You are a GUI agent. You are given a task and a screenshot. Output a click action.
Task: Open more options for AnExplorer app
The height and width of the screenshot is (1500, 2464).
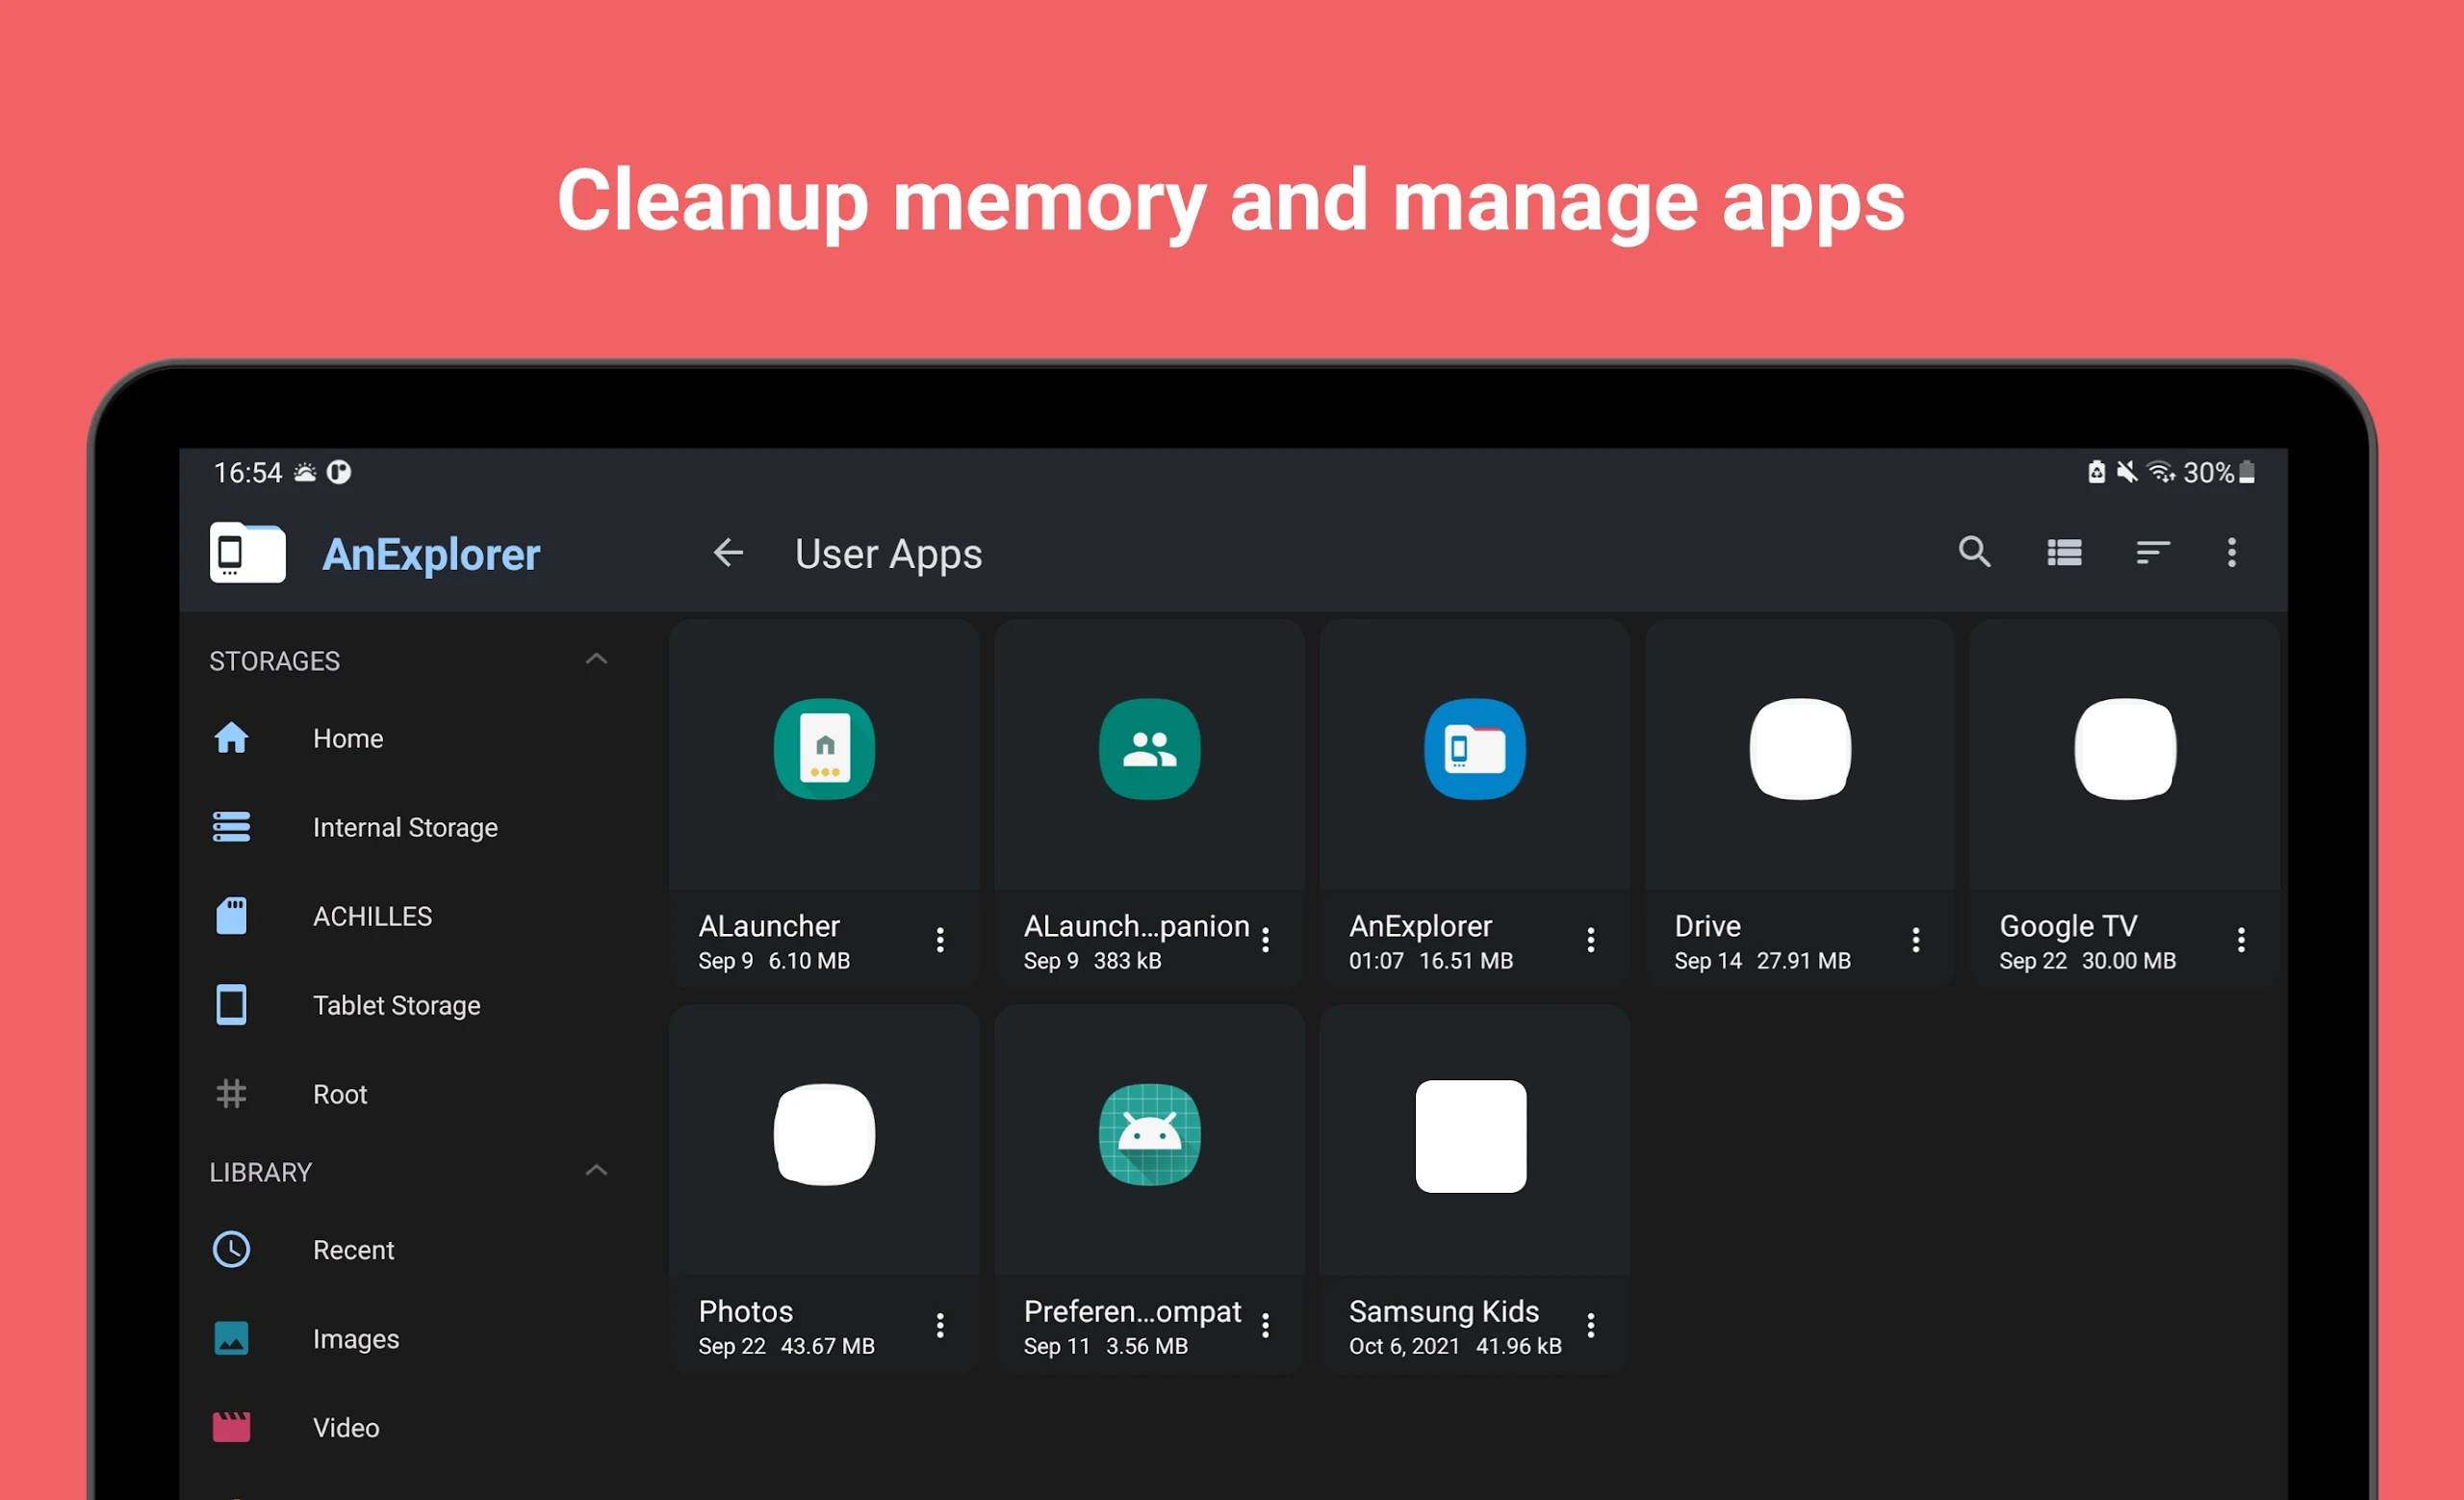coord(1590,940)
